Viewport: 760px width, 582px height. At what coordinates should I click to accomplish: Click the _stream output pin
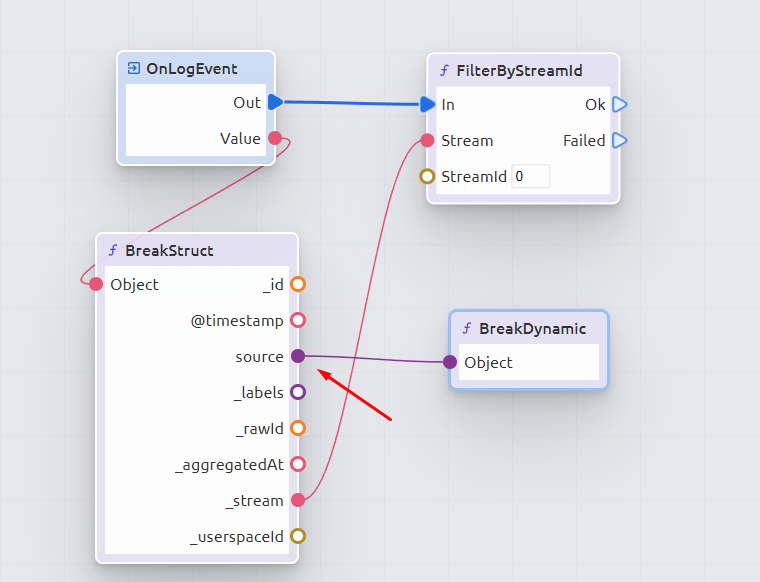pyautogui.click(x=297, y=500)
